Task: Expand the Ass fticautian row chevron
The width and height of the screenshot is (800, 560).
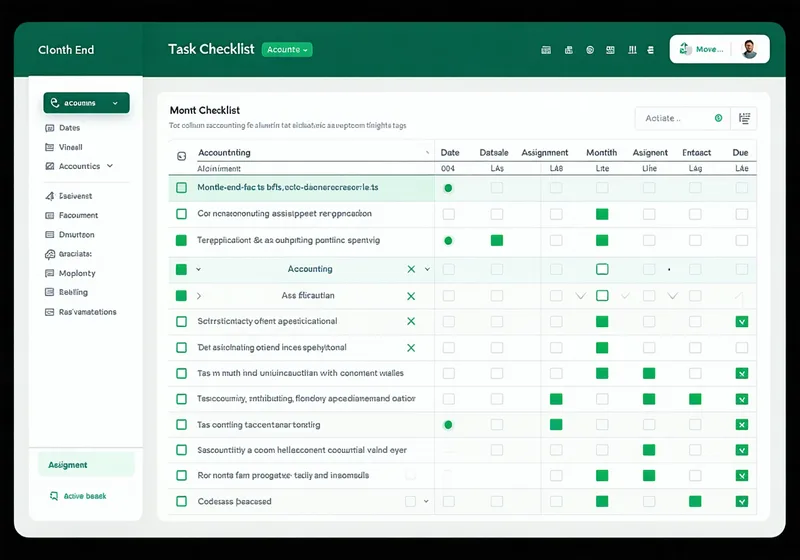Action: 199,296
